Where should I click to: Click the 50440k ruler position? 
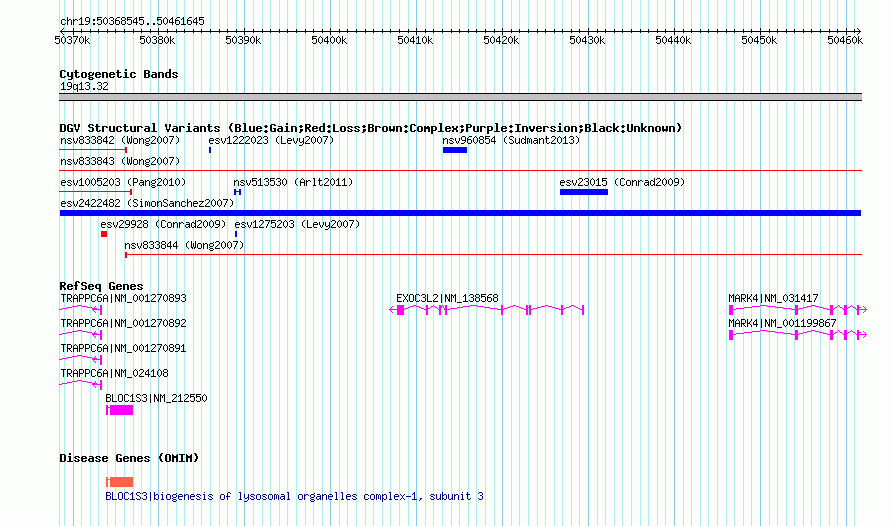tap(673, 40)
